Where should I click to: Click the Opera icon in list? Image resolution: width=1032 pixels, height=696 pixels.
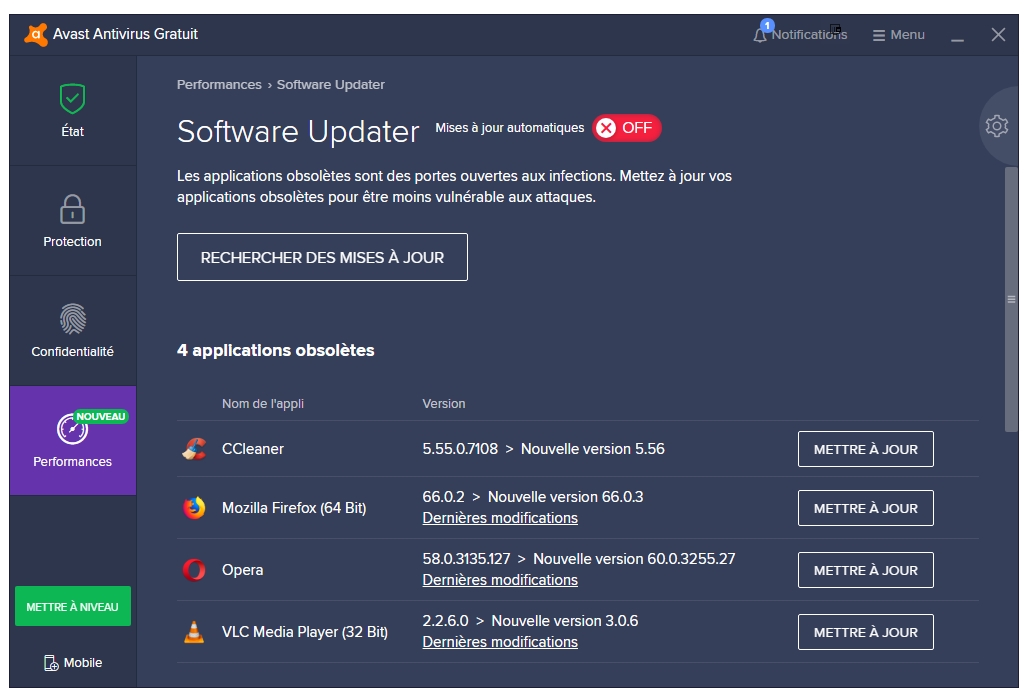pyautogui.click(x=194, y=570)
